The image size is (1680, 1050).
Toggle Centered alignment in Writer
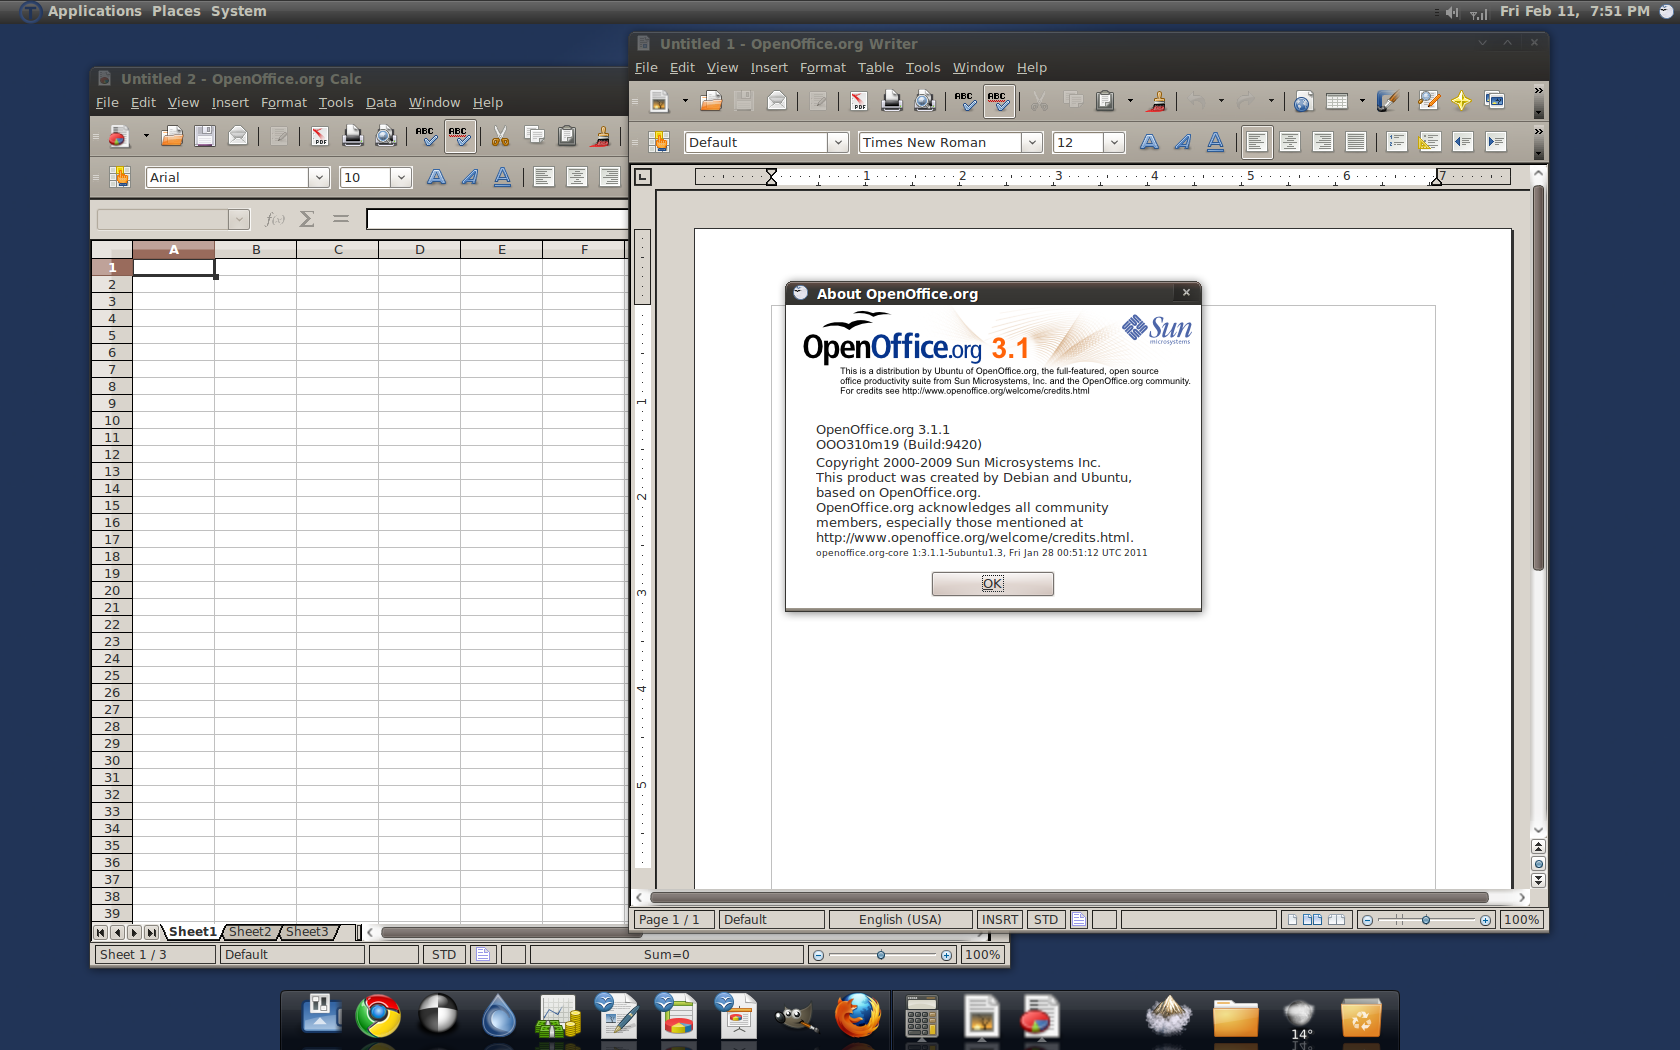1290,142
